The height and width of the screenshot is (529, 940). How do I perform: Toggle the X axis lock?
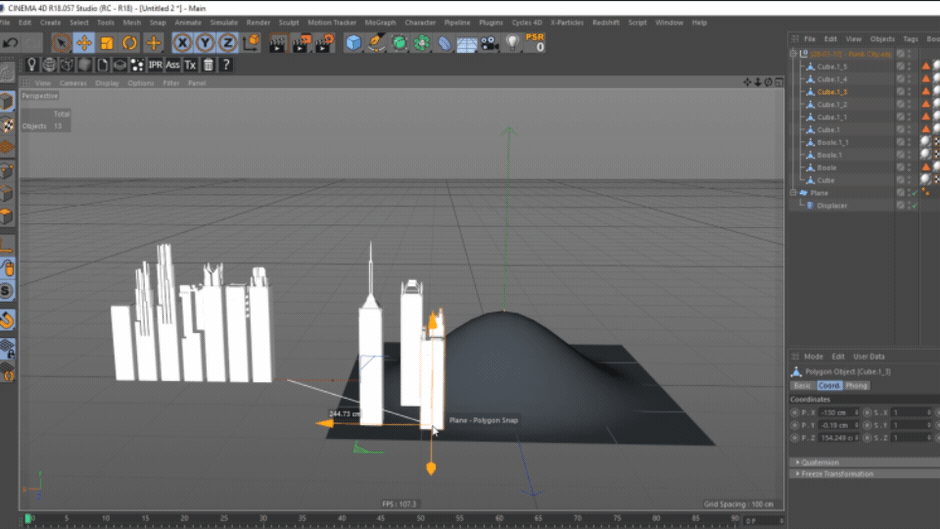tap(182, 43)
